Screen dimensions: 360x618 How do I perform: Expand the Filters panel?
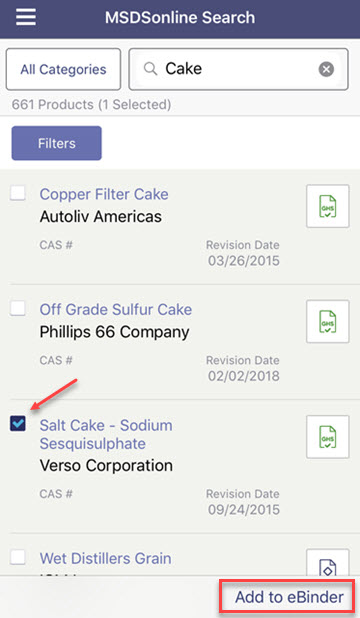point(56,143)
